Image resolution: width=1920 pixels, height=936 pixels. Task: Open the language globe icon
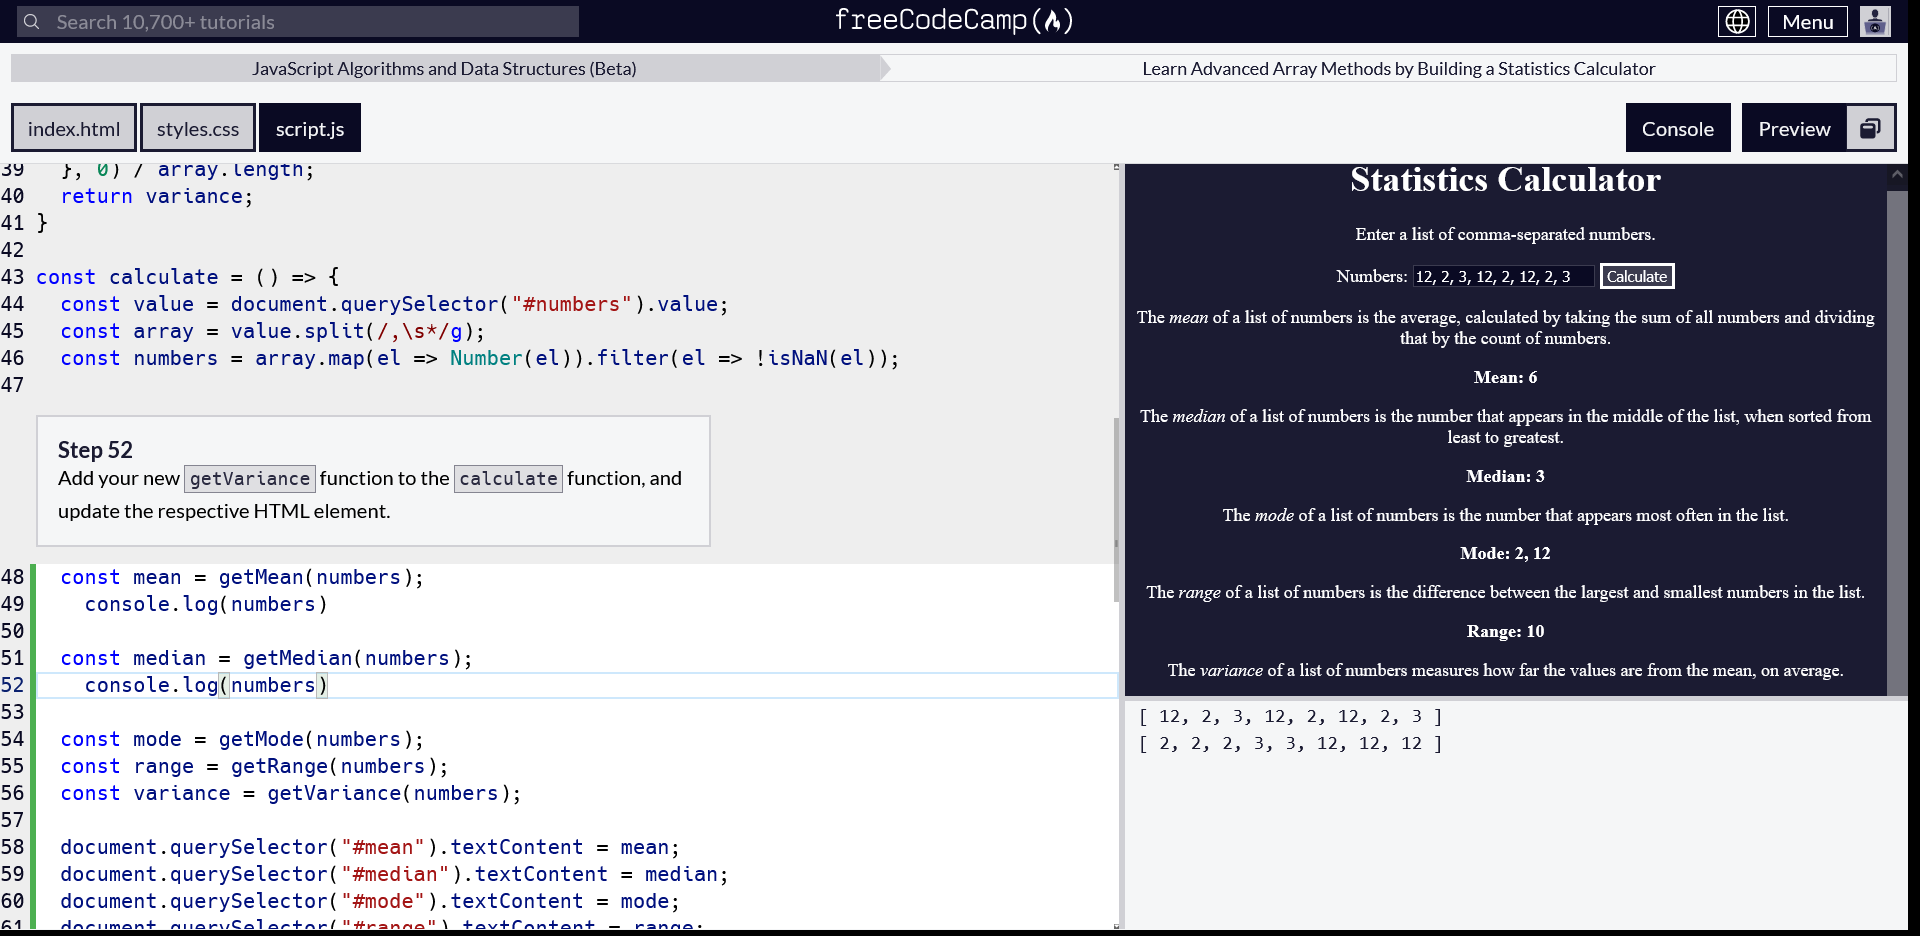tap(1737, 21)
